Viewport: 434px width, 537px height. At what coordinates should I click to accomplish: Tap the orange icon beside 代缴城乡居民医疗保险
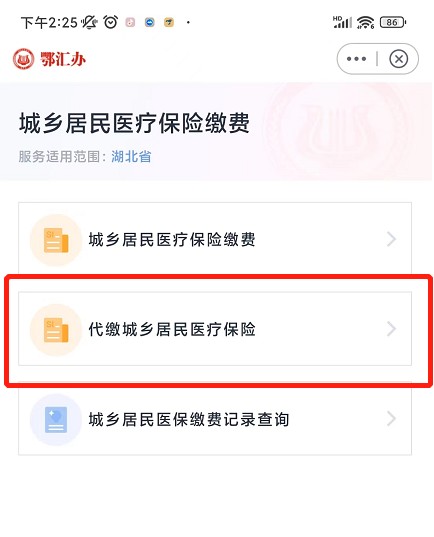pyautogui.click(x=56, y=329)
